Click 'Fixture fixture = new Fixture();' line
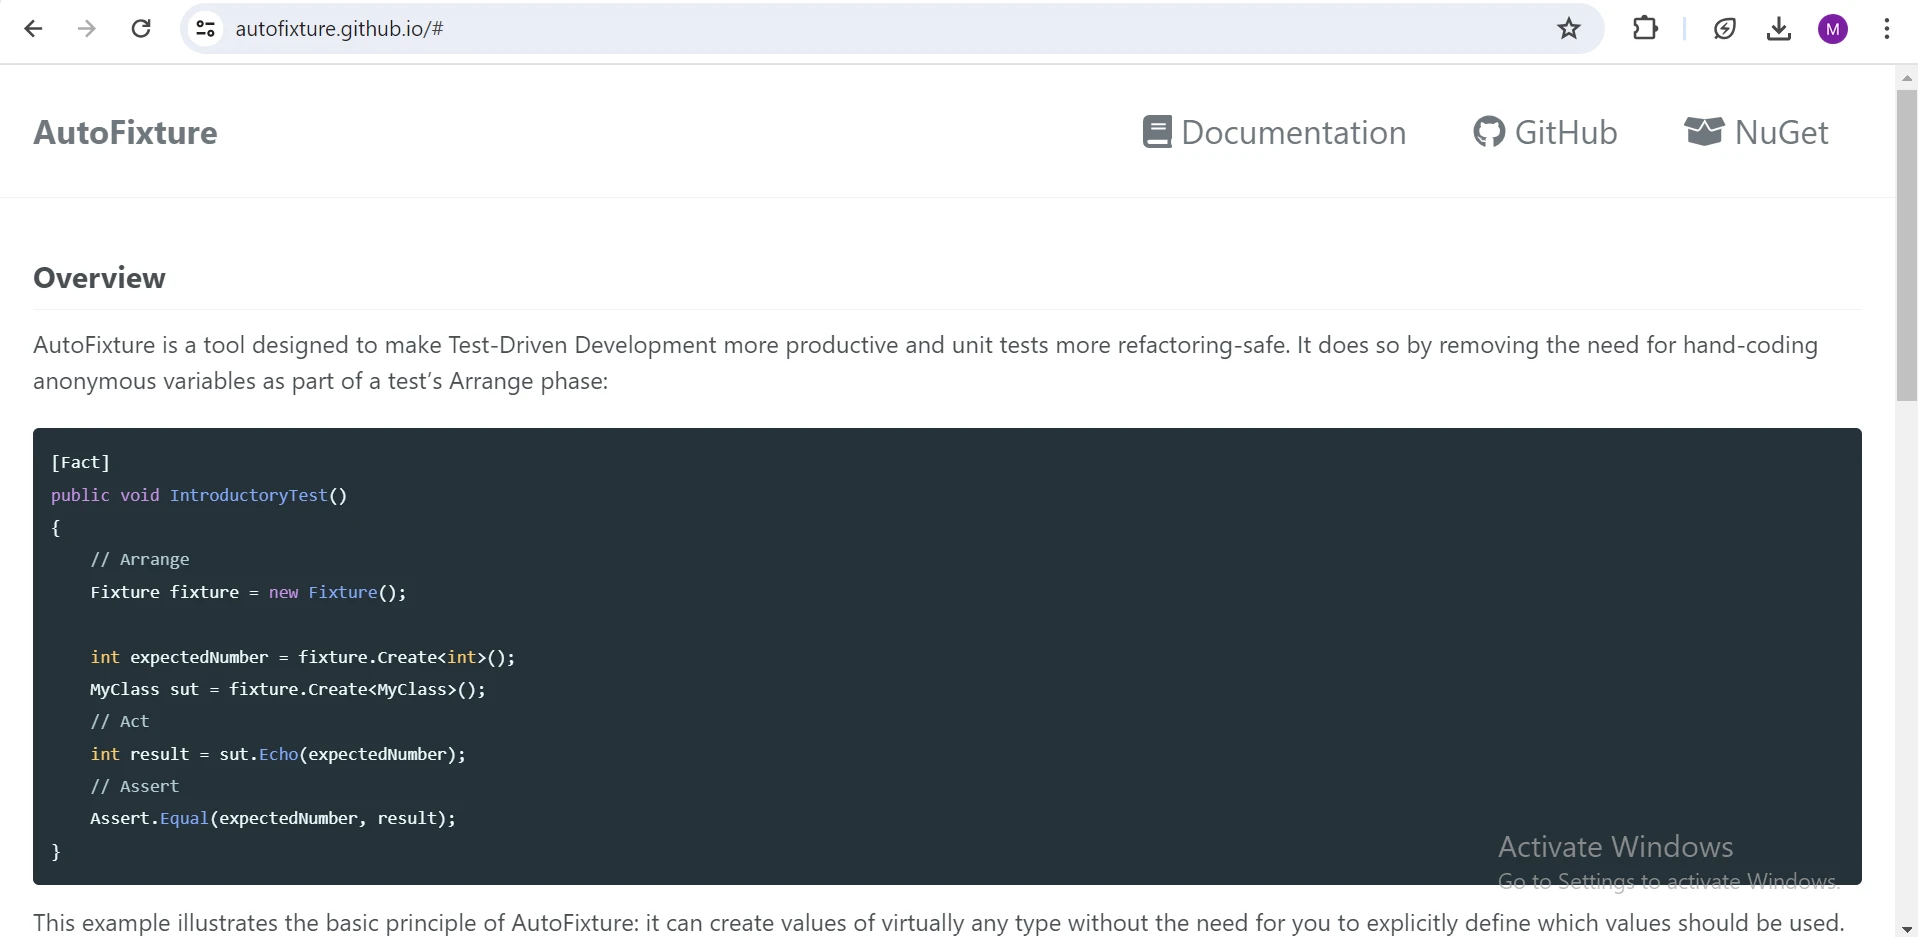1918x937 pixels. point(248,592)
